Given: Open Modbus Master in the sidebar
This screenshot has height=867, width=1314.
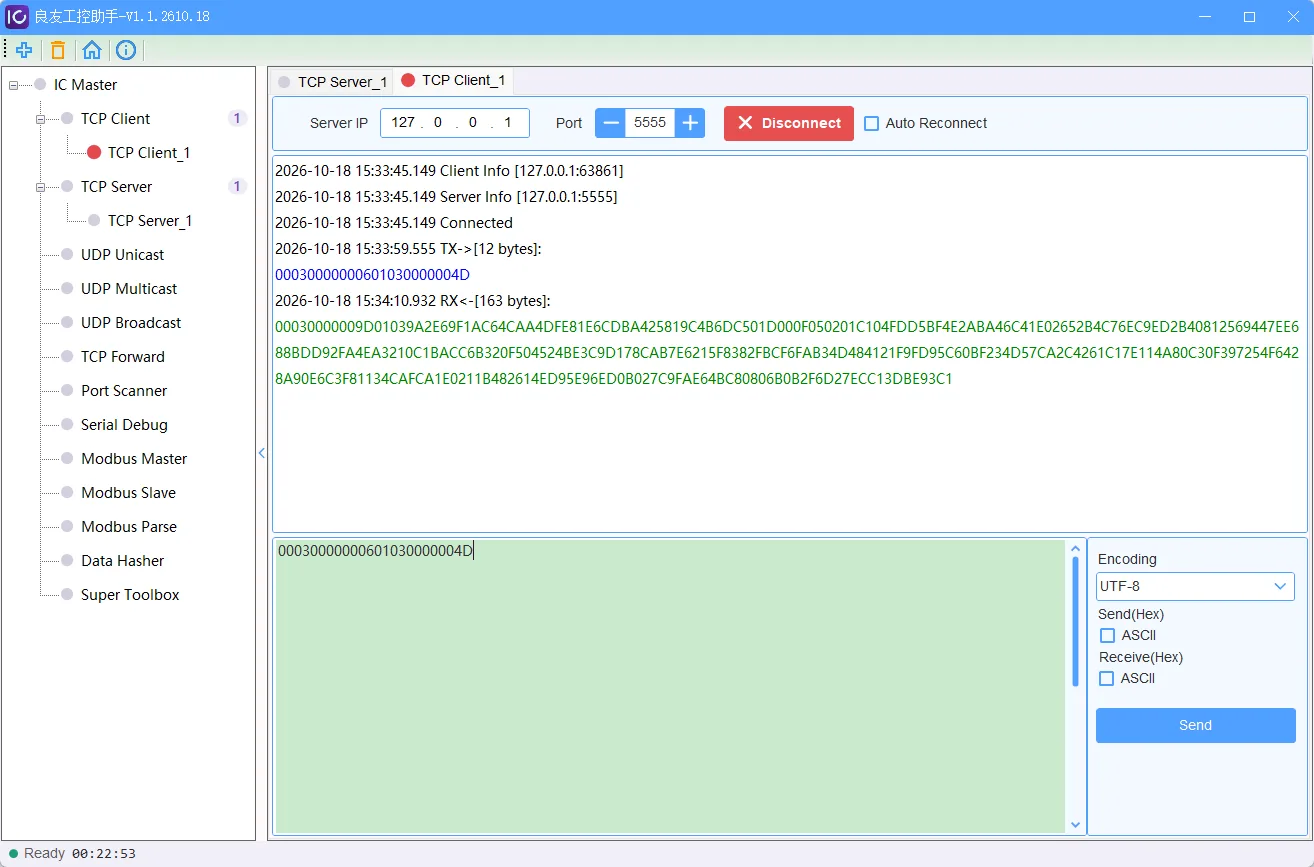Looking at the screenshot, I should click(x=134, y=459).
